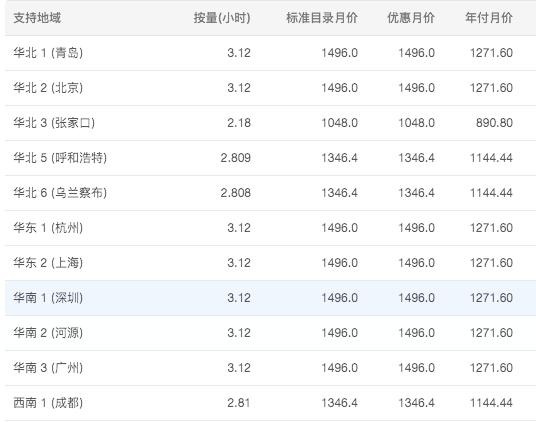
Task: Click the 支持地域 column header
Action: point(37,18)
